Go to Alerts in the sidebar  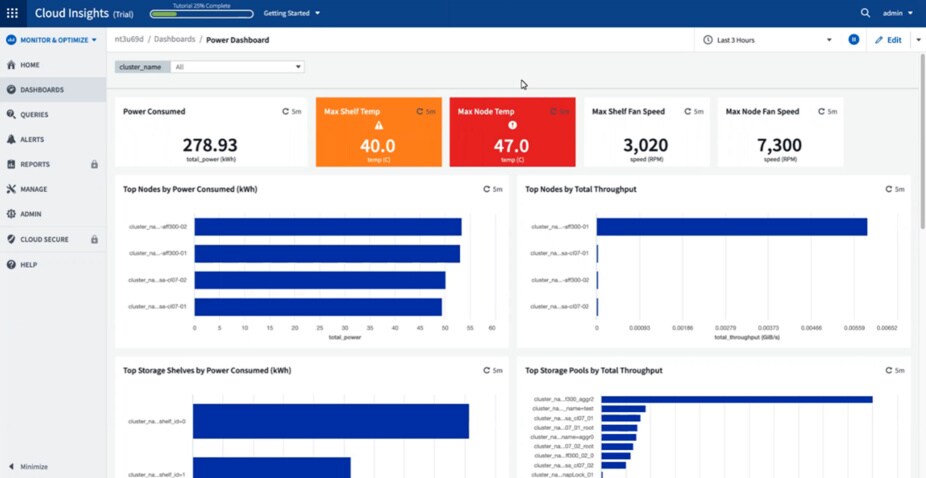click(x=31, y=140)
